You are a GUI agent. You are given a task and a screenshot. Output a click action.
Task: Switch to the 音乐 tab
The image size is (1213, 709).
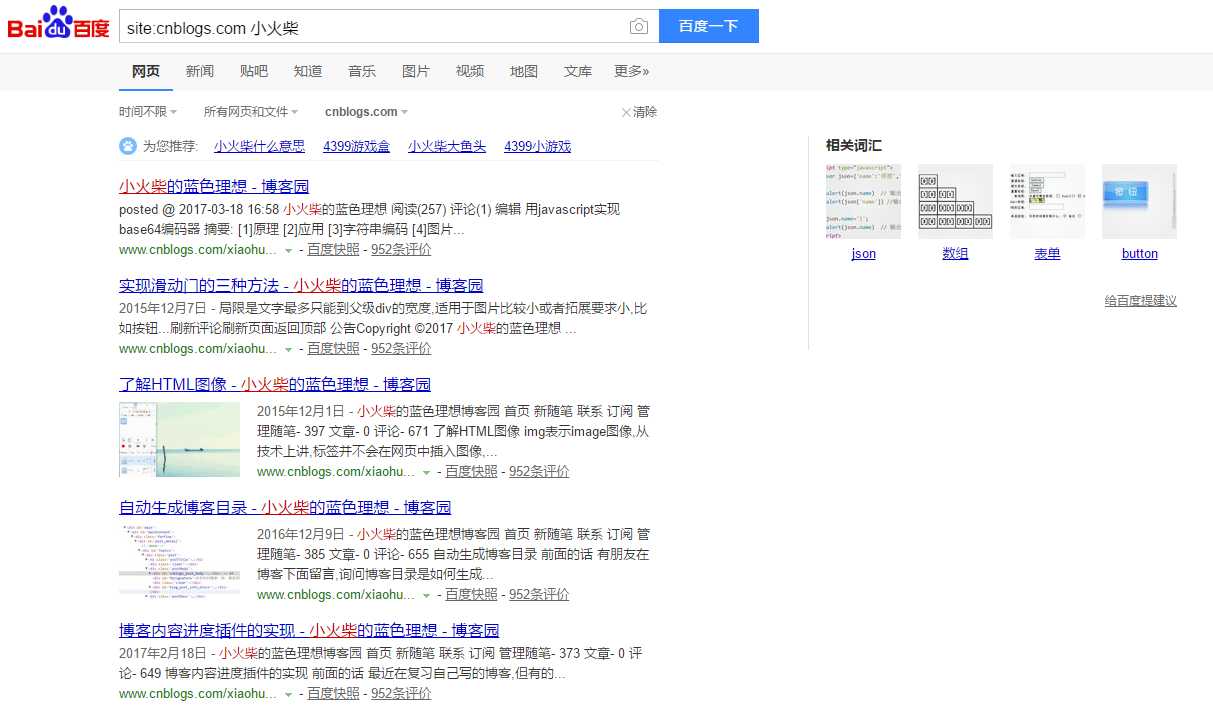[x=362, y=71]
